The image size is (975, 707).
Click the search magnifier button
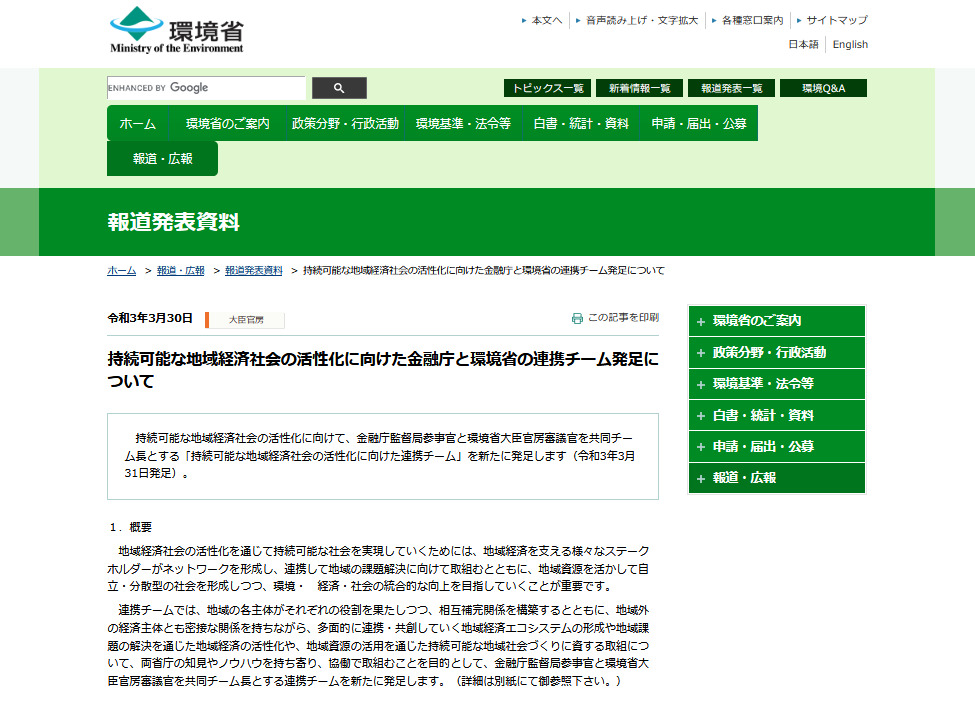point(339,88)
